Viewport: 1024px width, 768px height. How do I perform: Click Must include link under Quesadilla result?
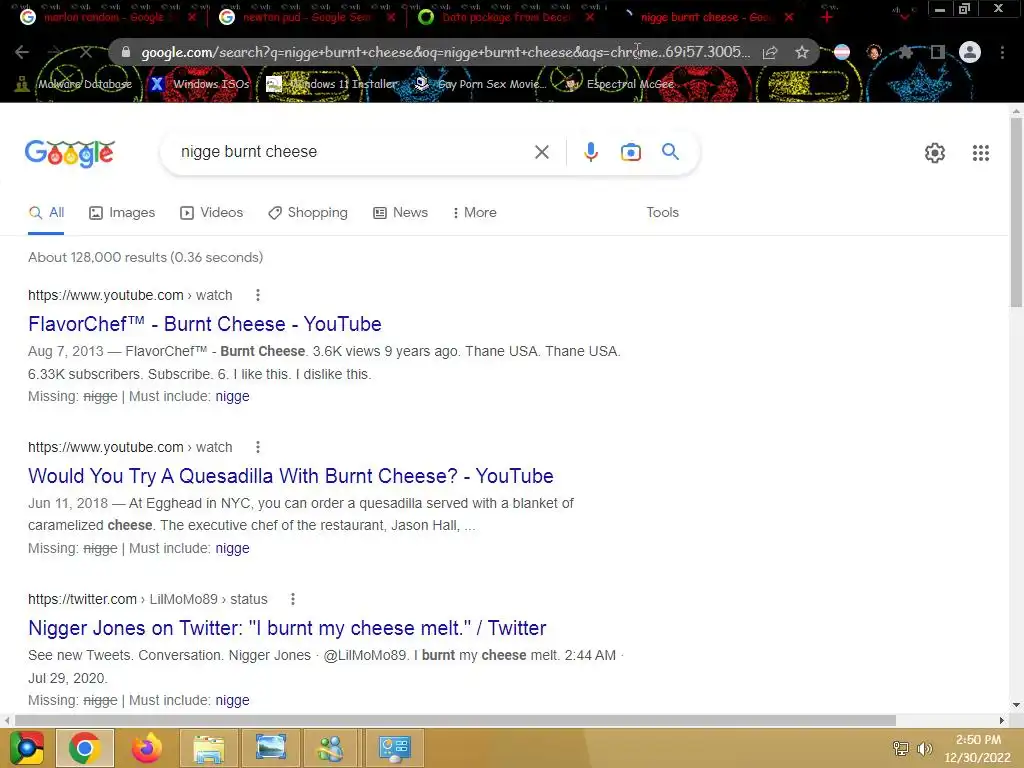click(232, 549)
